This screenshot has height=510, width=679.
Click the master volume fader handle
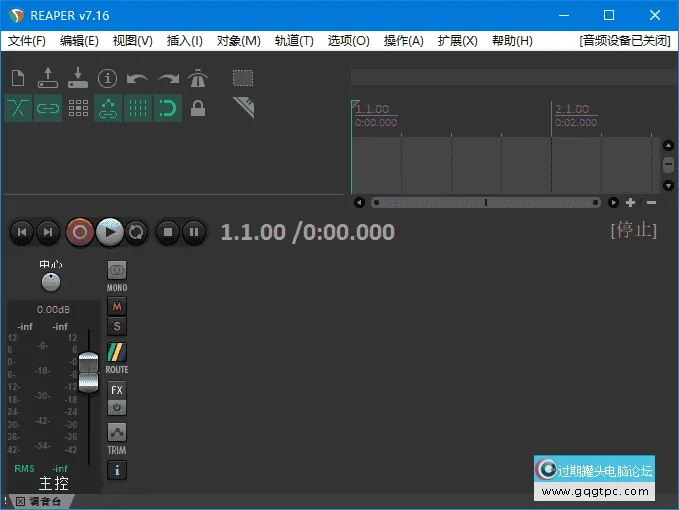tap(89, 370)
